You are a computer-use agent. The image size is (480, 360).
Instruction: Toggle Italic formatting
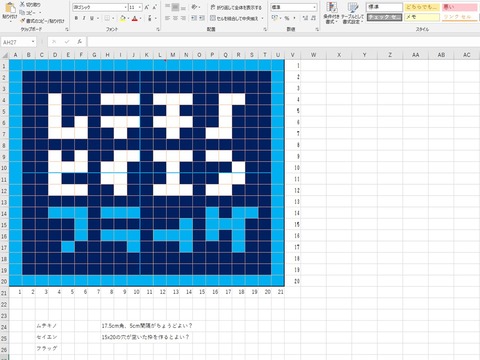[84, 18]
